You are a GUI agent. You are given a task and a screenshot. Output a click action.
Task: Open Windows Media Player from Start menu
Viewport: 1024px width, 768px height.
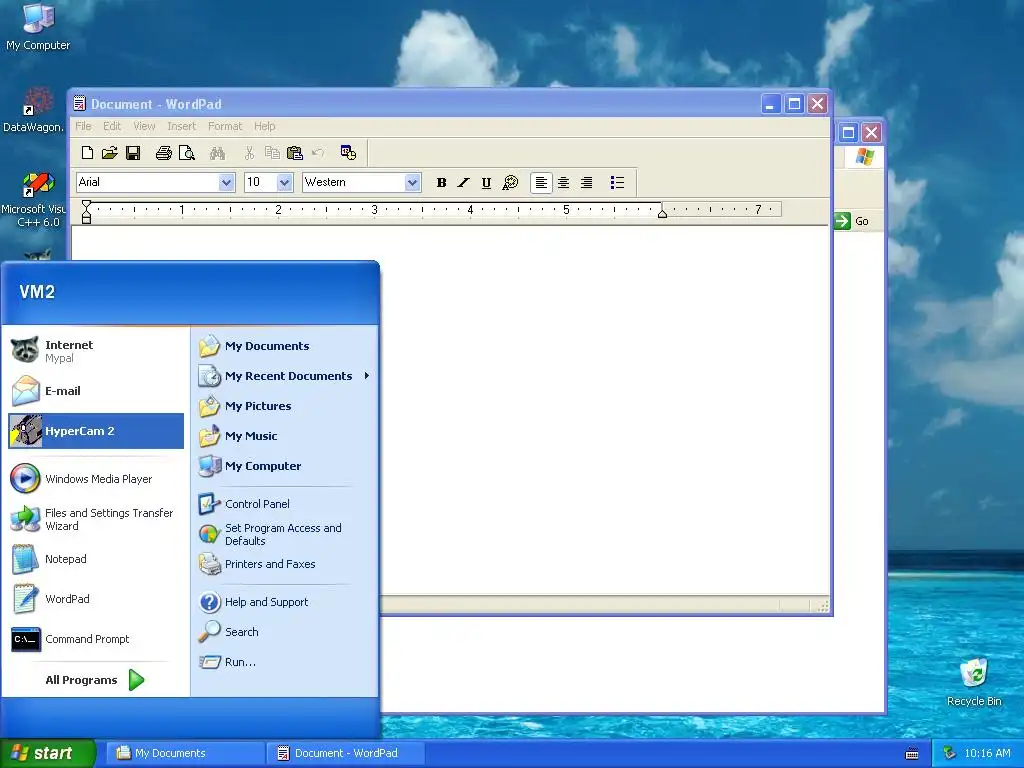pyautogui.click(x=95, y=479)
